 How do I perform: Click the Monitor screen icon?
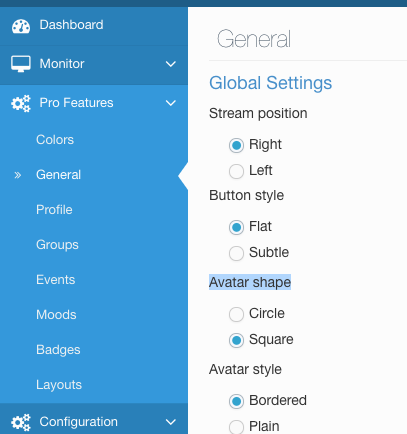[x=21, y=64]
